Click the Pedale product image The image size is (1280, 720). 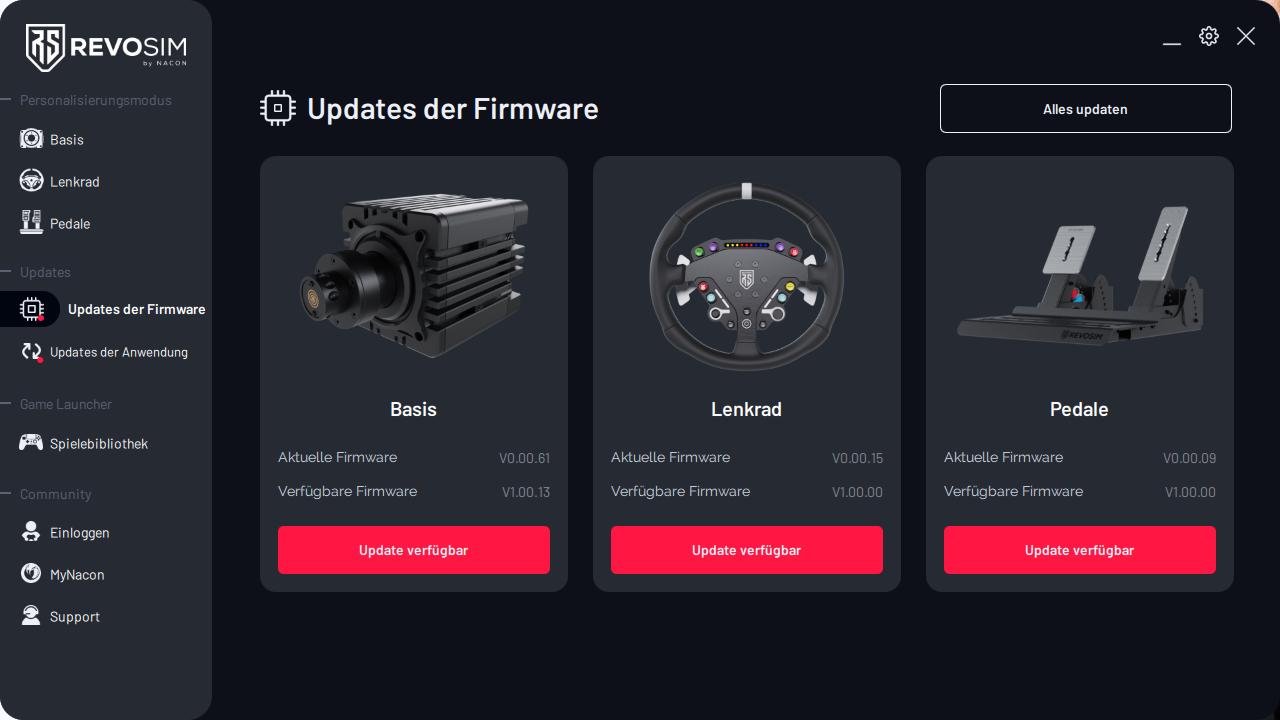click(1080, 276)
